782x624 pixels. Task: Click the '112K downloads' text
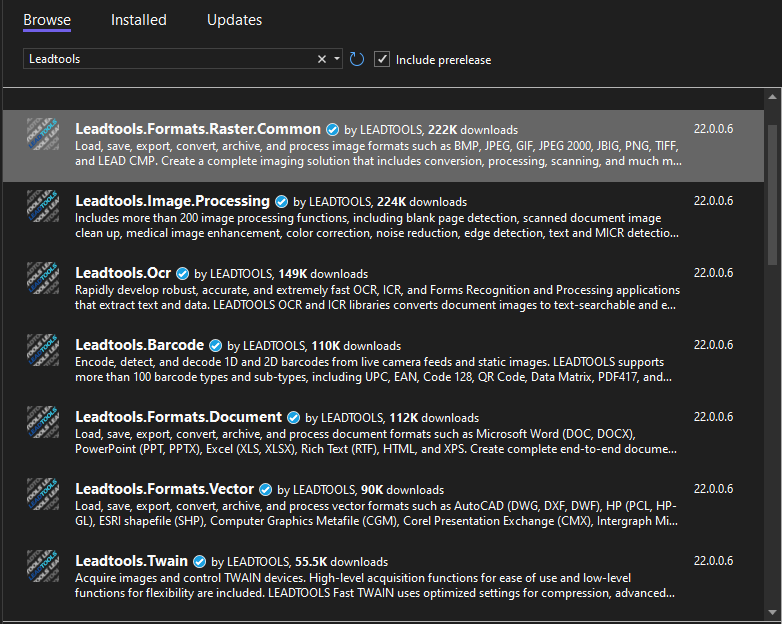tap(434, 417)
